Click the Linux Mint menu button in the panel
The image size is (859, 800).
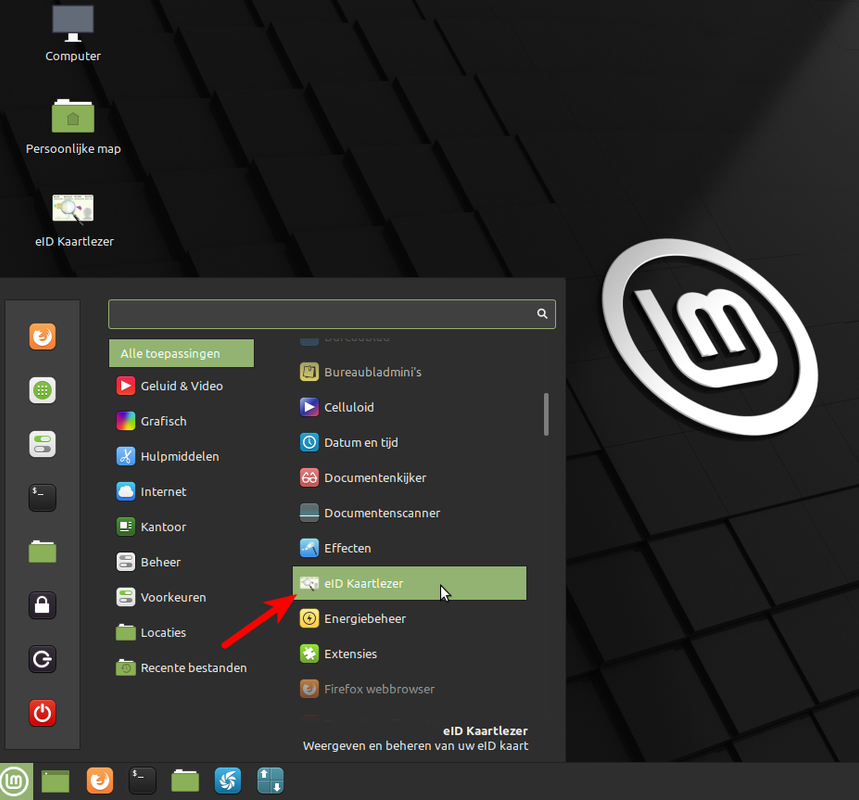coord(16,781)
